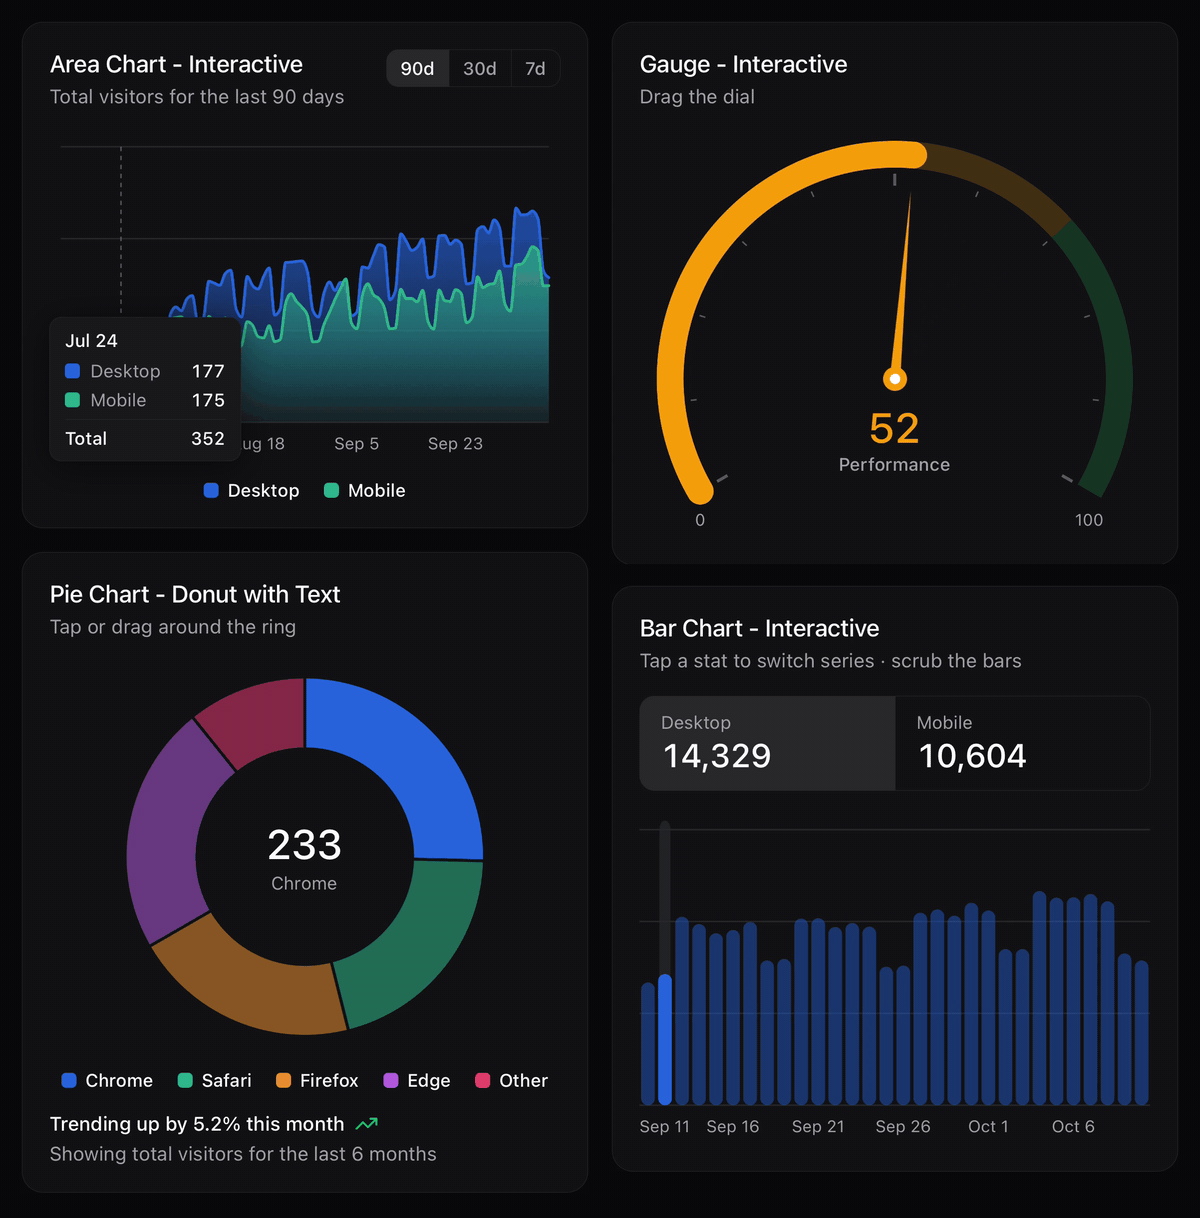
Task: Click the 'Jul 24' tooltip date
Action: [91, 340]
